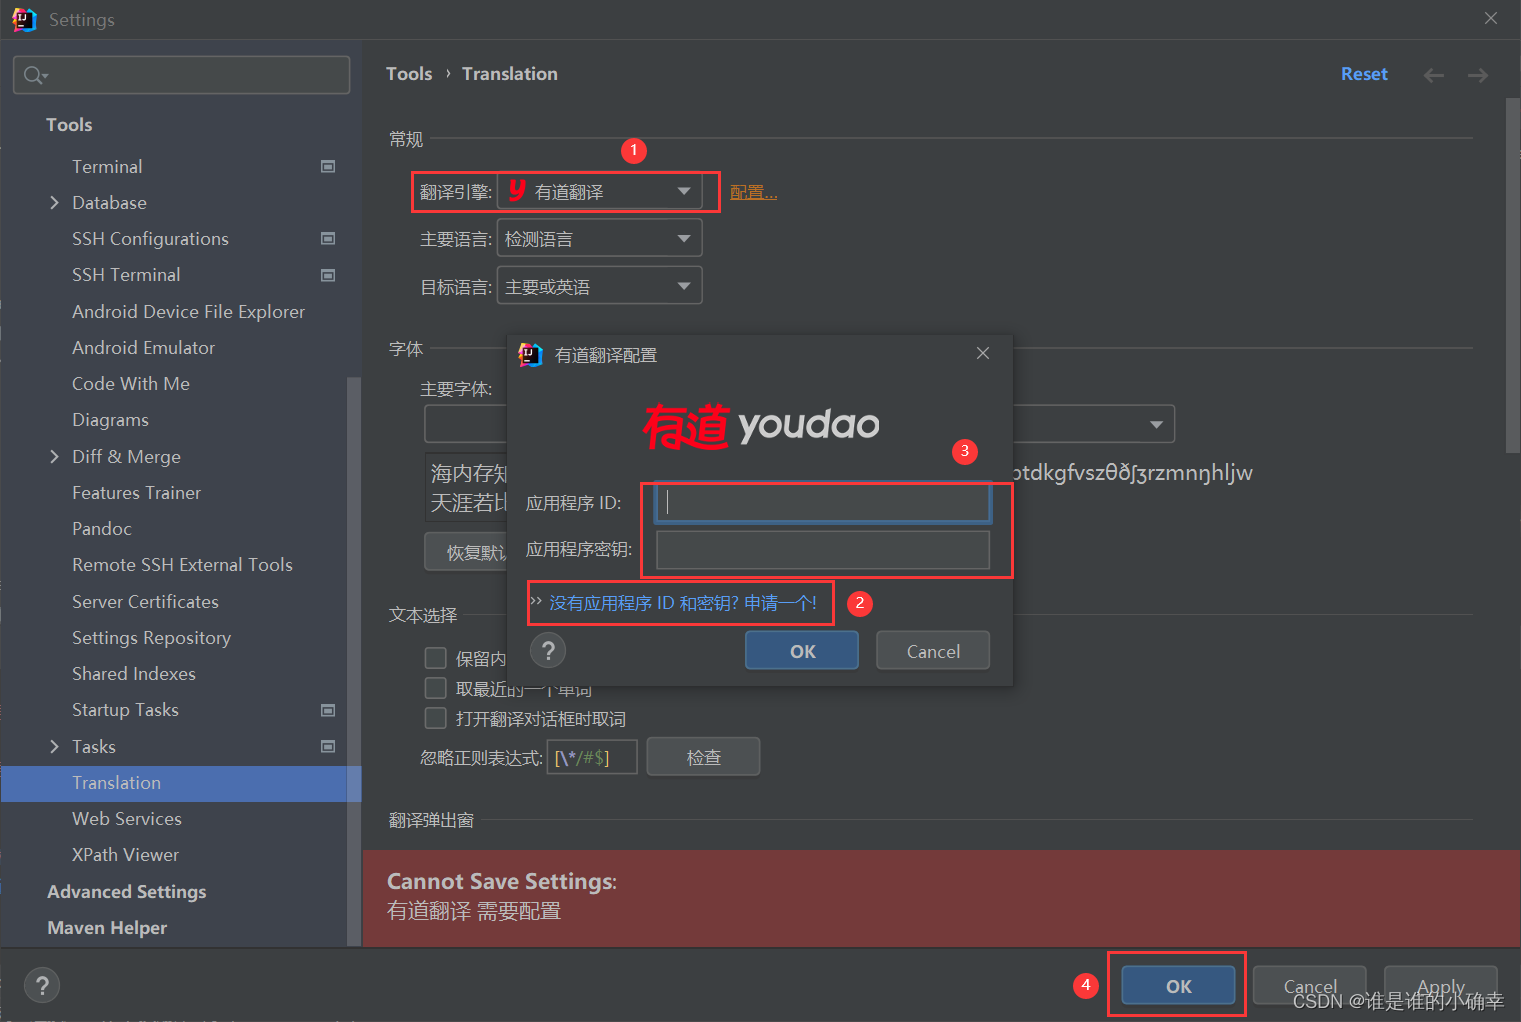
Task: Select Remote SSH External Tools
Action: tap(182, 565)
